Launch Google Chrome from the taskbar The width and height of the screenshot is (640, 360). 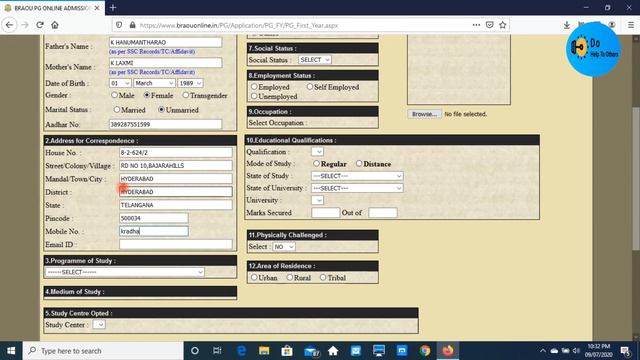coord(425,351)
